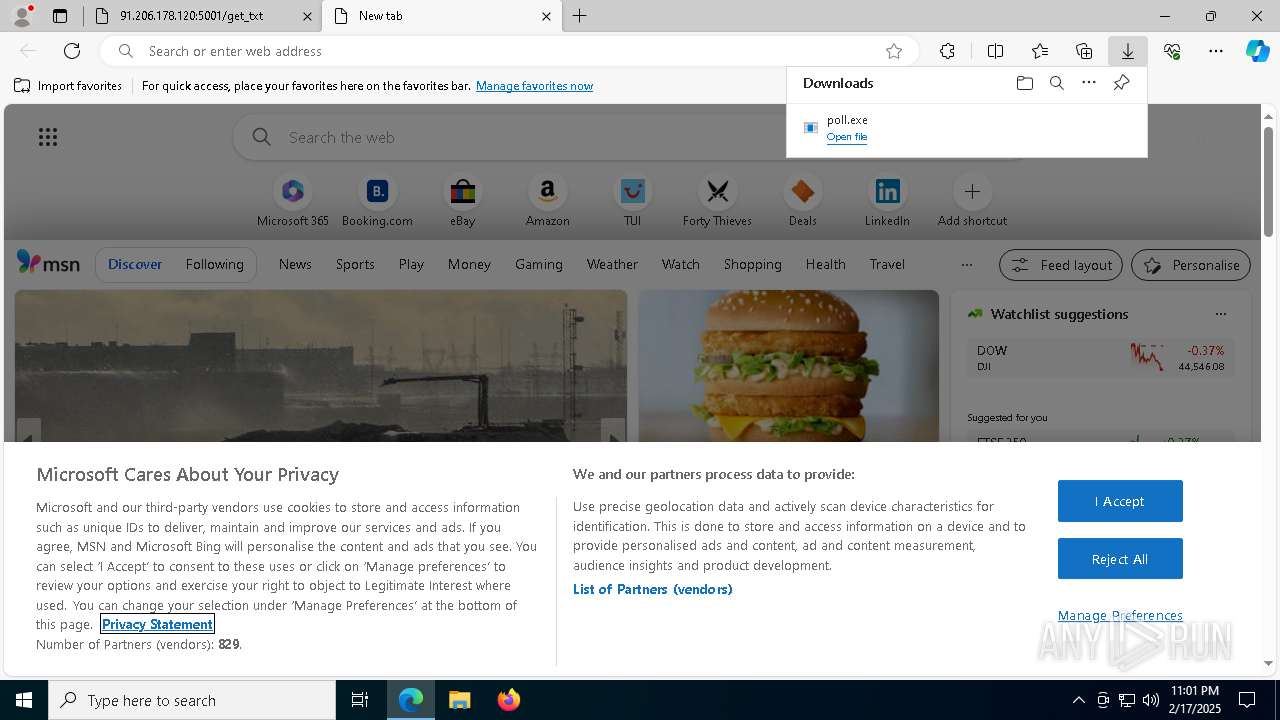Launch Firefox from the taskbar
The width and height of the screenshot is (1280, 720).
click(x=508, y=700)
